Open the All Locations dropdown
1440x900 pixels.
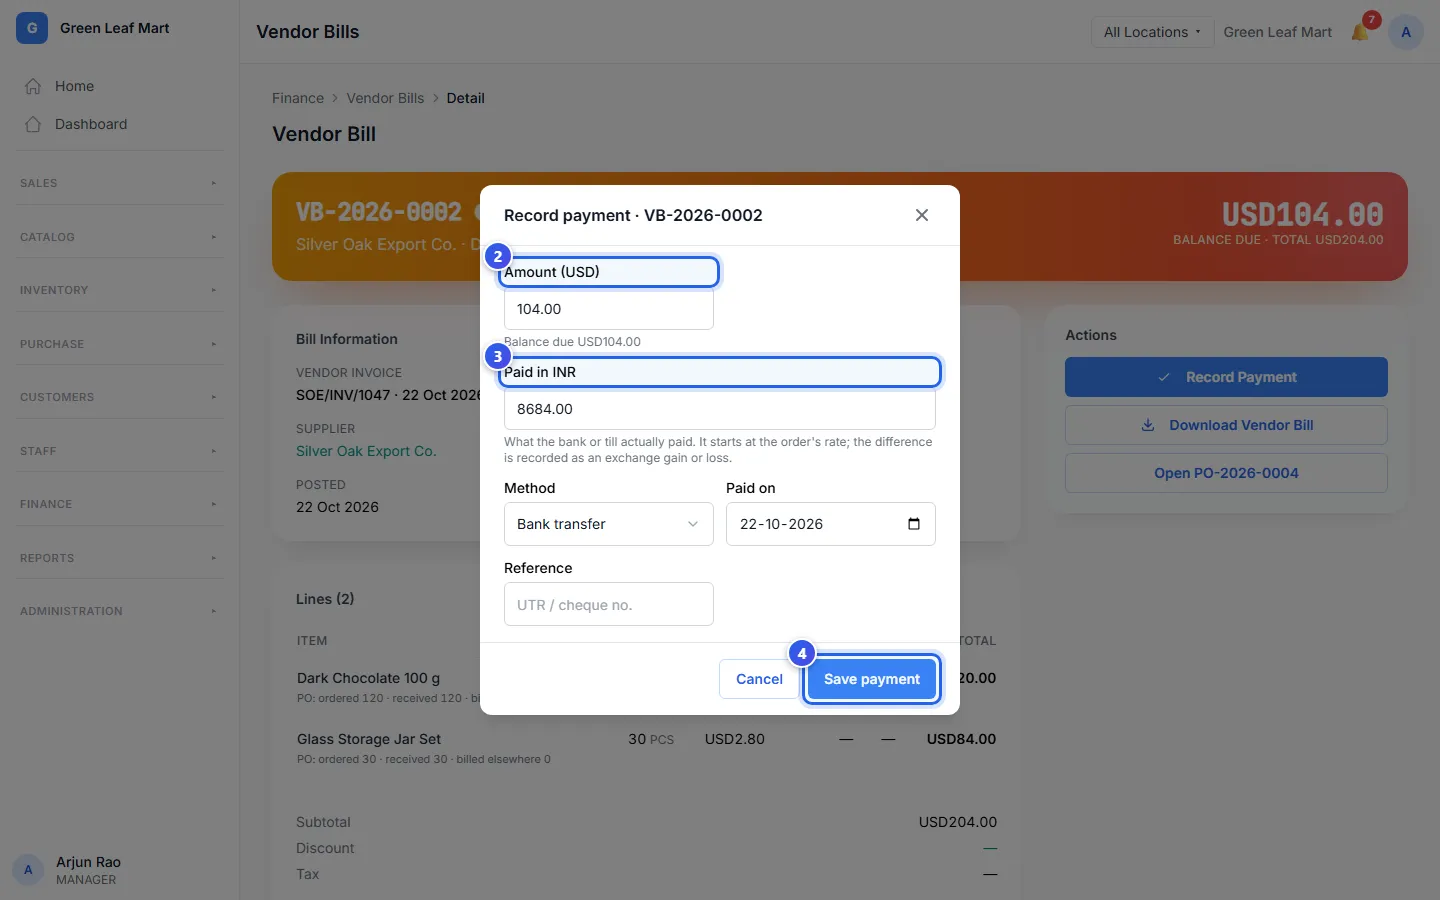(x=1152, y=32)
